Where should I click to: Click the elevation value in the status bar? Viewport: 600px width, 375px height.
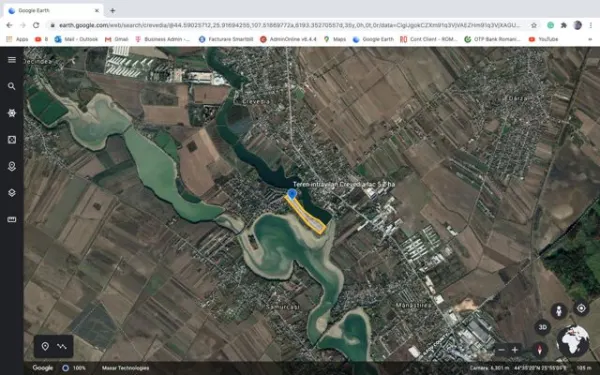point(584,368)
